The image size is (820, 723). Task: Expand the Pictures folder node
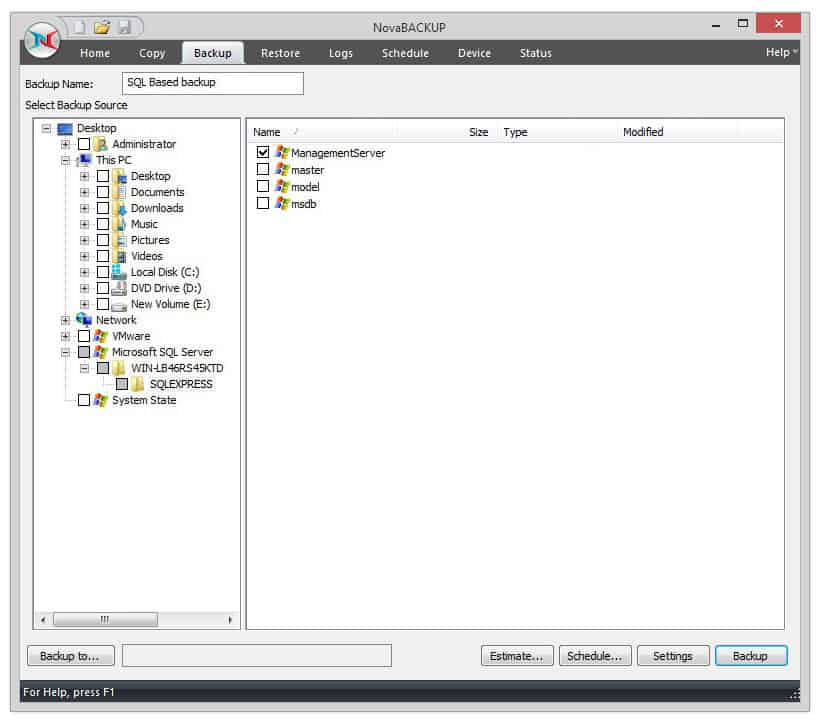click(84, 240)
